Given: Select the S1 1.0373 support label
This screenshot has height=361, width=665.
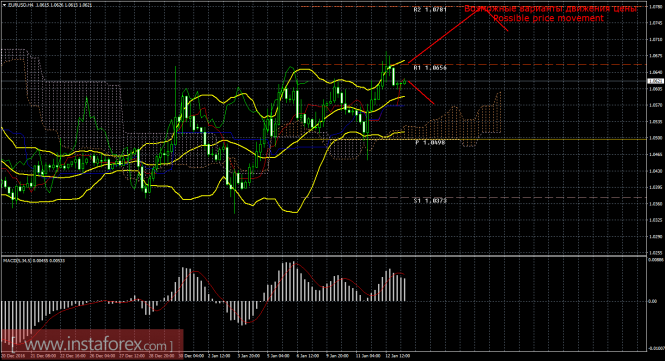Looking at the screenshot, I should click(x=430, y=200).
